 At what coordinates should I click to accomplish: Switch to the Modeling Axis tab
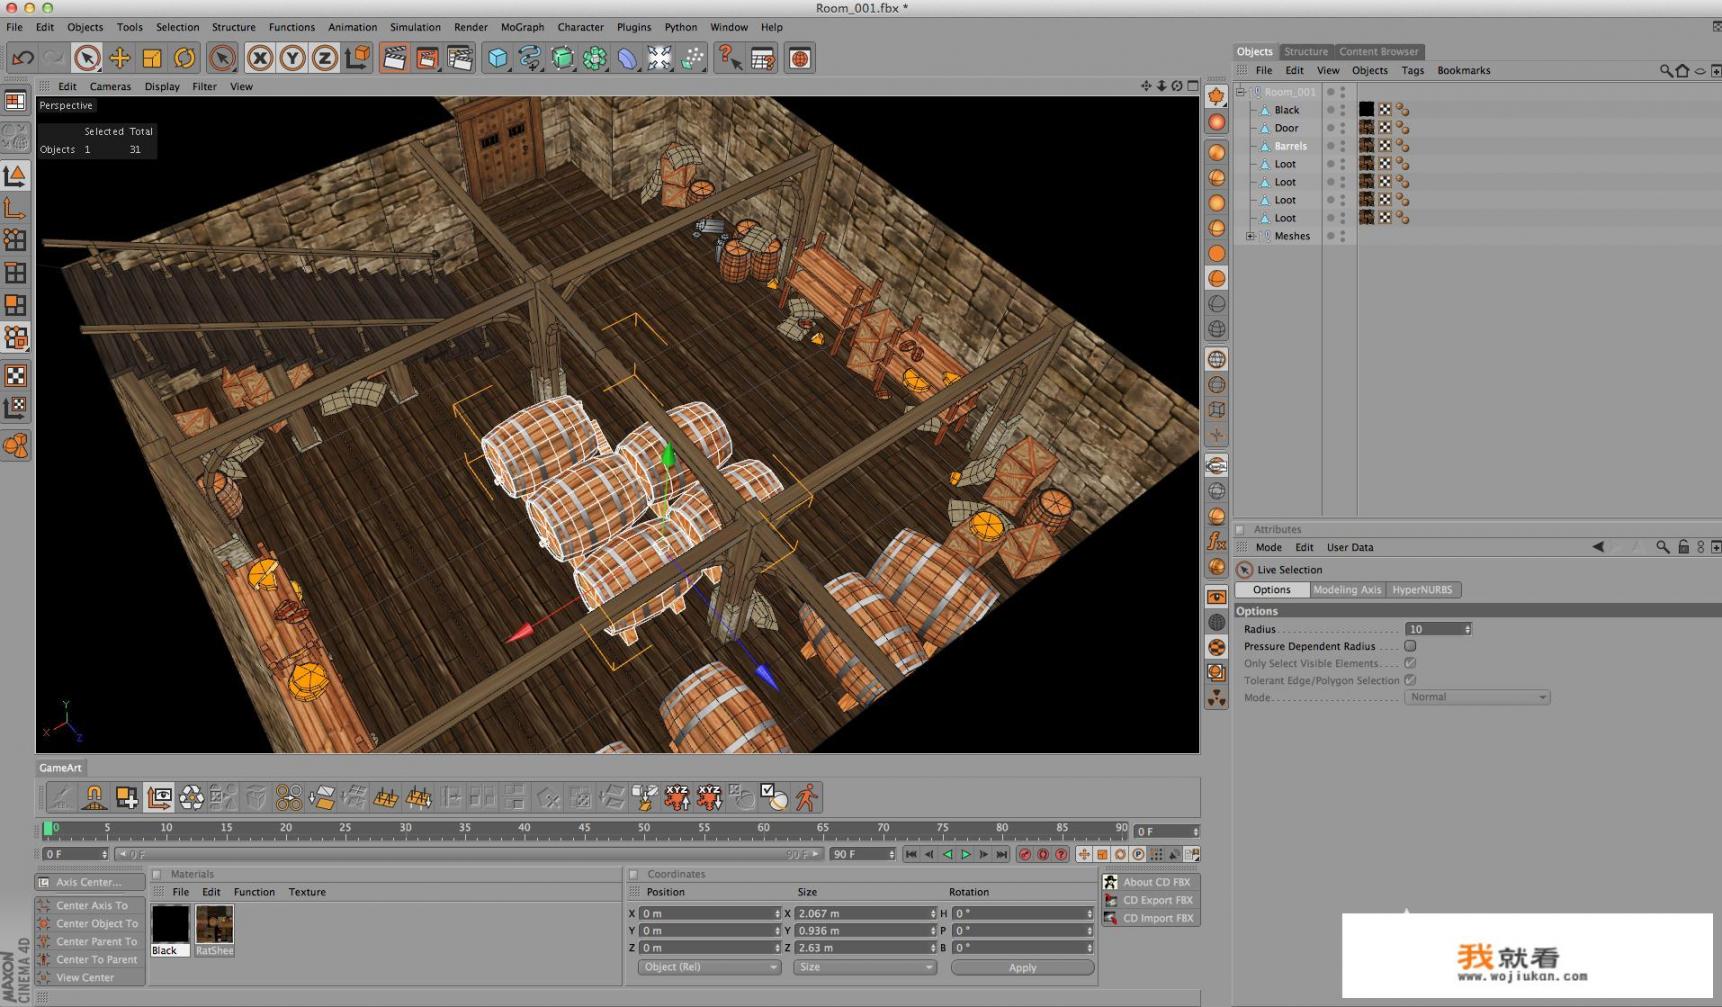[1346, 590]
